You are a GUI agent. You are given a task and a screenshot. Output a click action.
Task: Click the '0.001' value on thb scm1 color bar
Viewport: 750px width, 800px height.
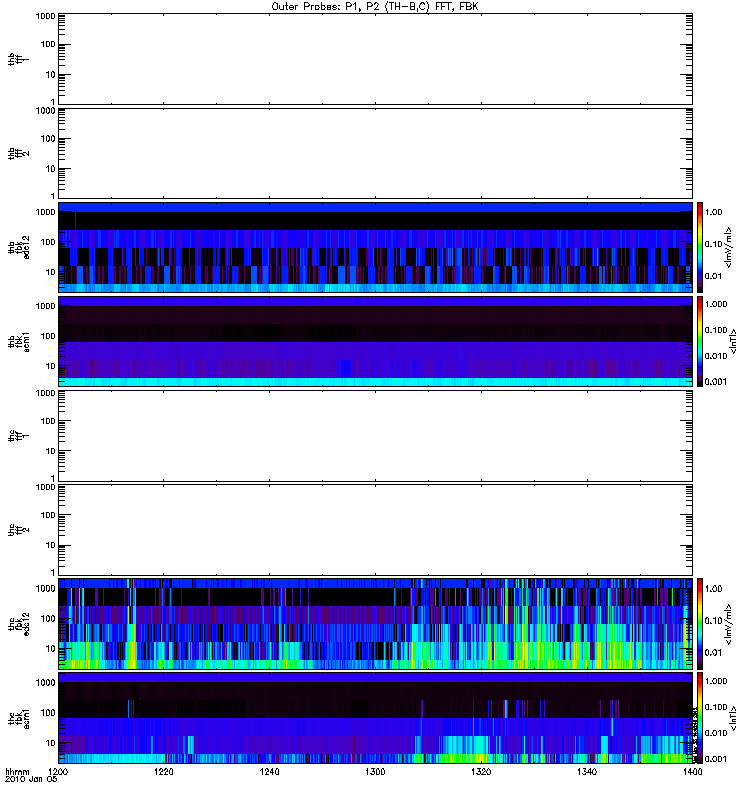[x=716, y=382]
